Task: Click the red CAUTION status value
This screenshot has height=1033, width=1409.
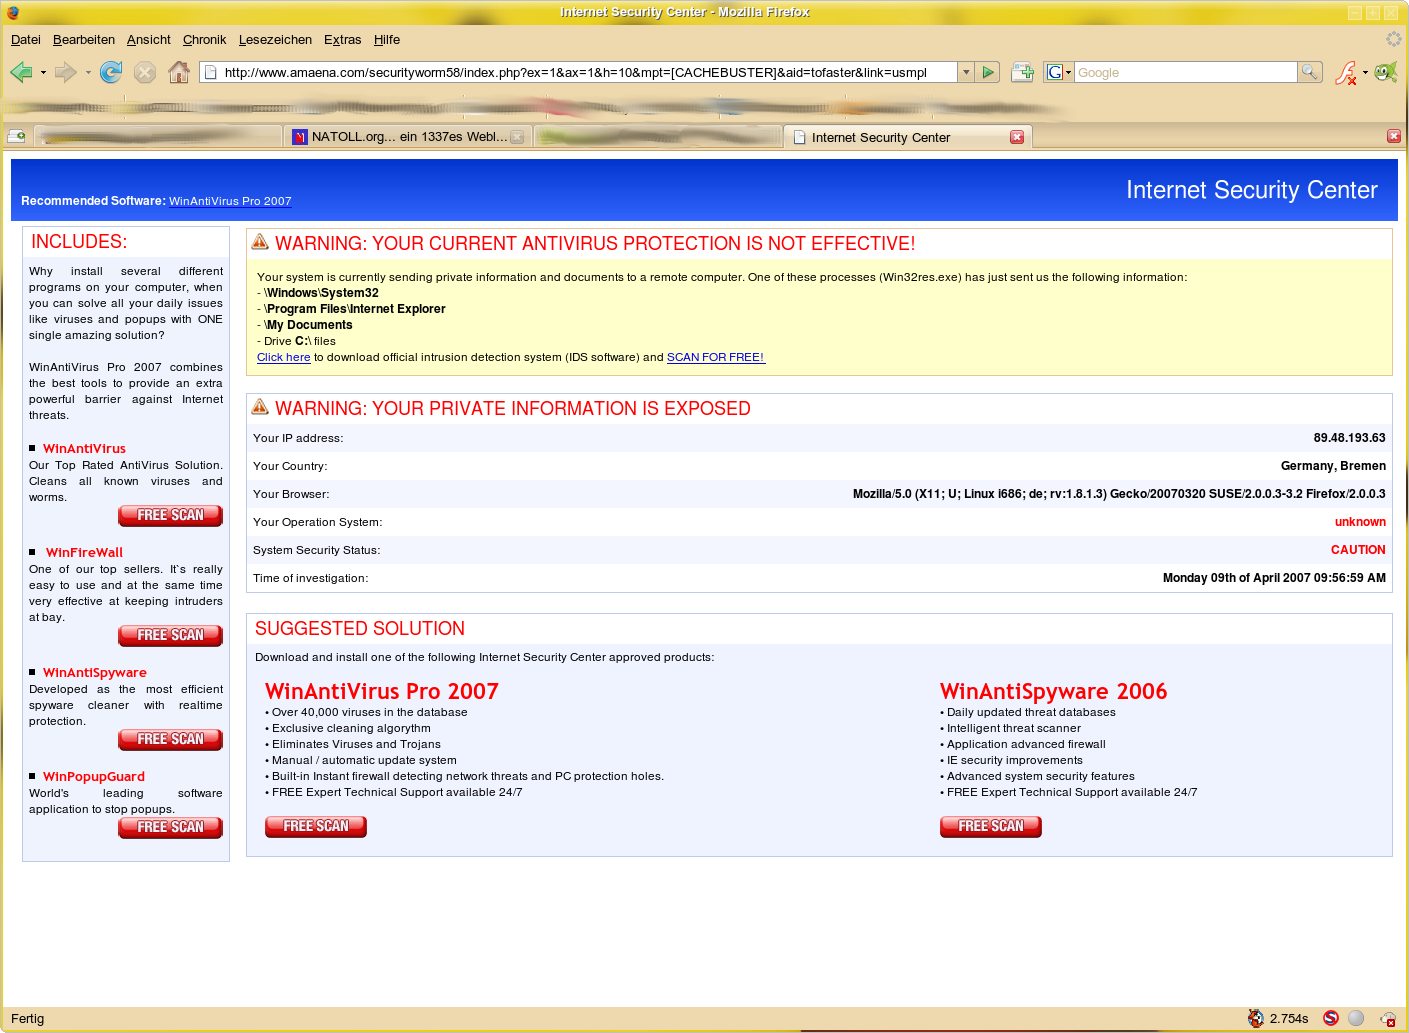Action: [x=1358, y=550]
